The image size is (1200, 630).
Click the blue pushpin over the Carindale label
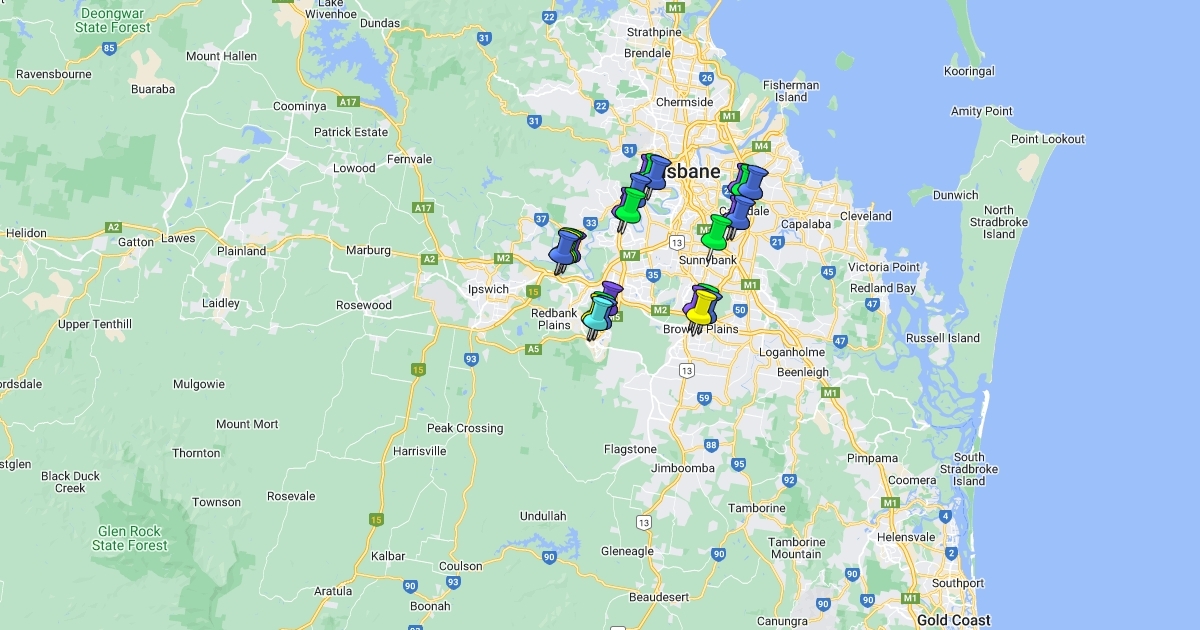pos(741,211)
